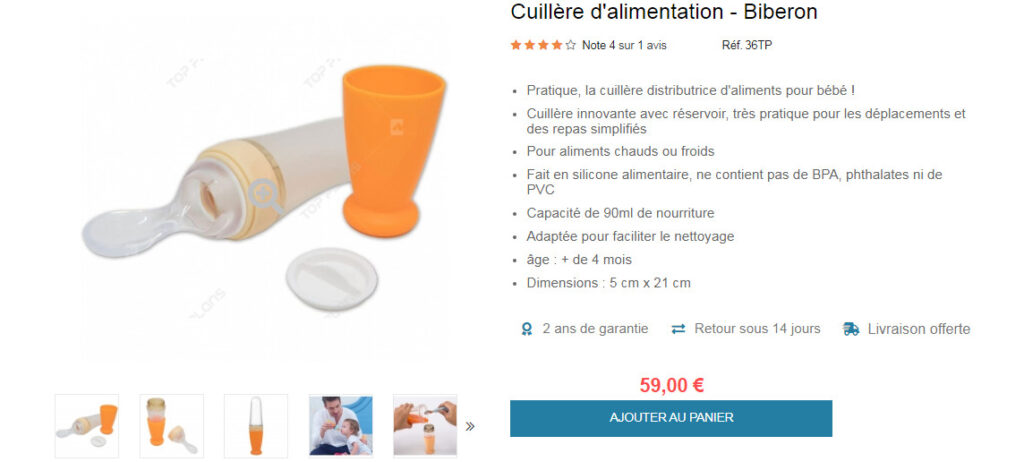
Task: Click the product title 'Cuillère d'alimentation - Biberon'
Action: pyautogui.click(x=664, y=12)
